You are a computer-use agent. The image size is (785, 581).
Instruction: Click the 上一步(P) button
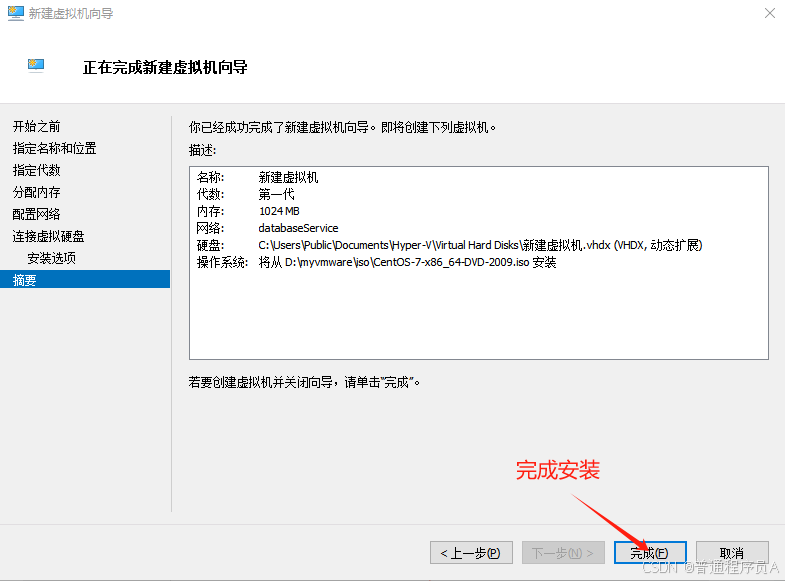(x=471, y=552)
